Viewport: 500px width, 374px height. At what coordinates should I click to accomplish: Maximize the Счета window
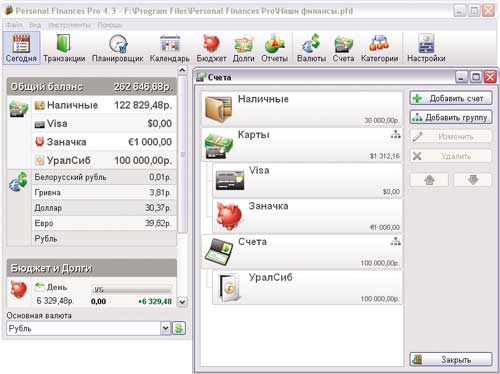point(476,77)
